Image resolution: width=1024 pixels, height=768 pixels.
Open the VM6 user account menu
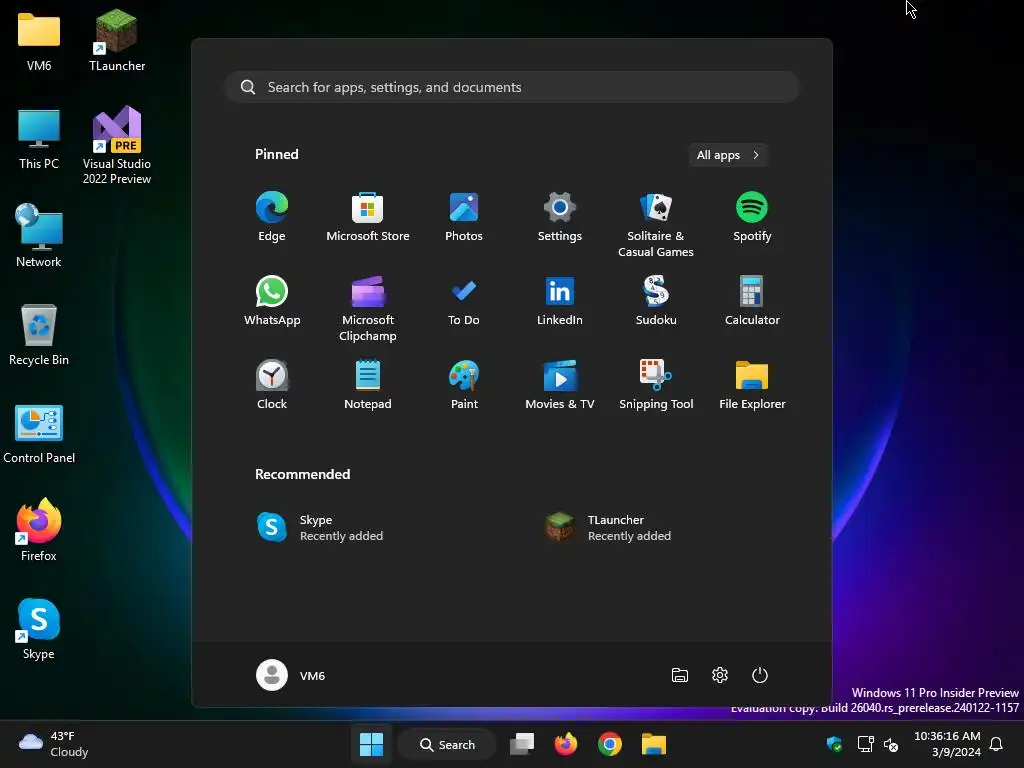tap(291, 675)
